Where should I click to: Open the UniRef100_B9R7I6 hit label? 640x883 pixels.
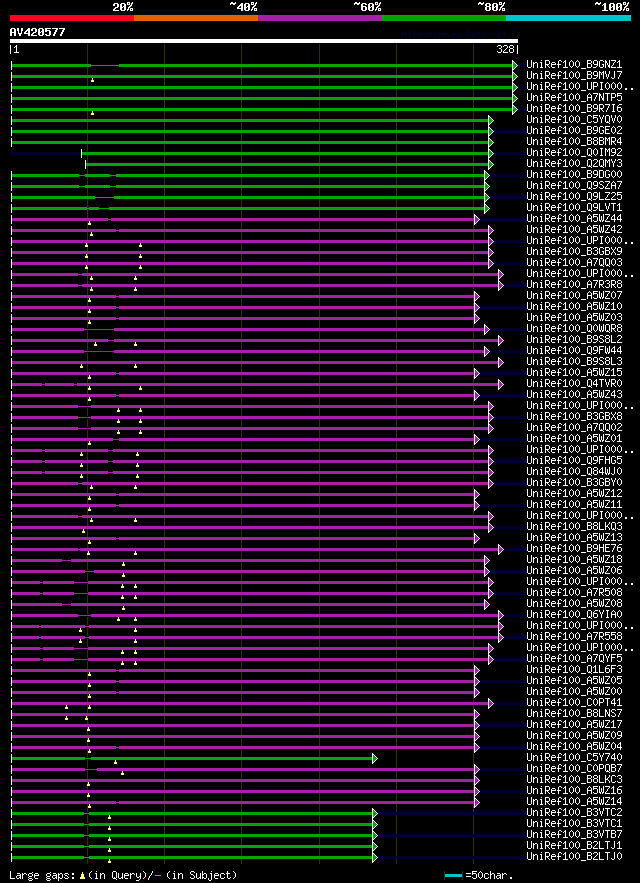coord(574,108)
